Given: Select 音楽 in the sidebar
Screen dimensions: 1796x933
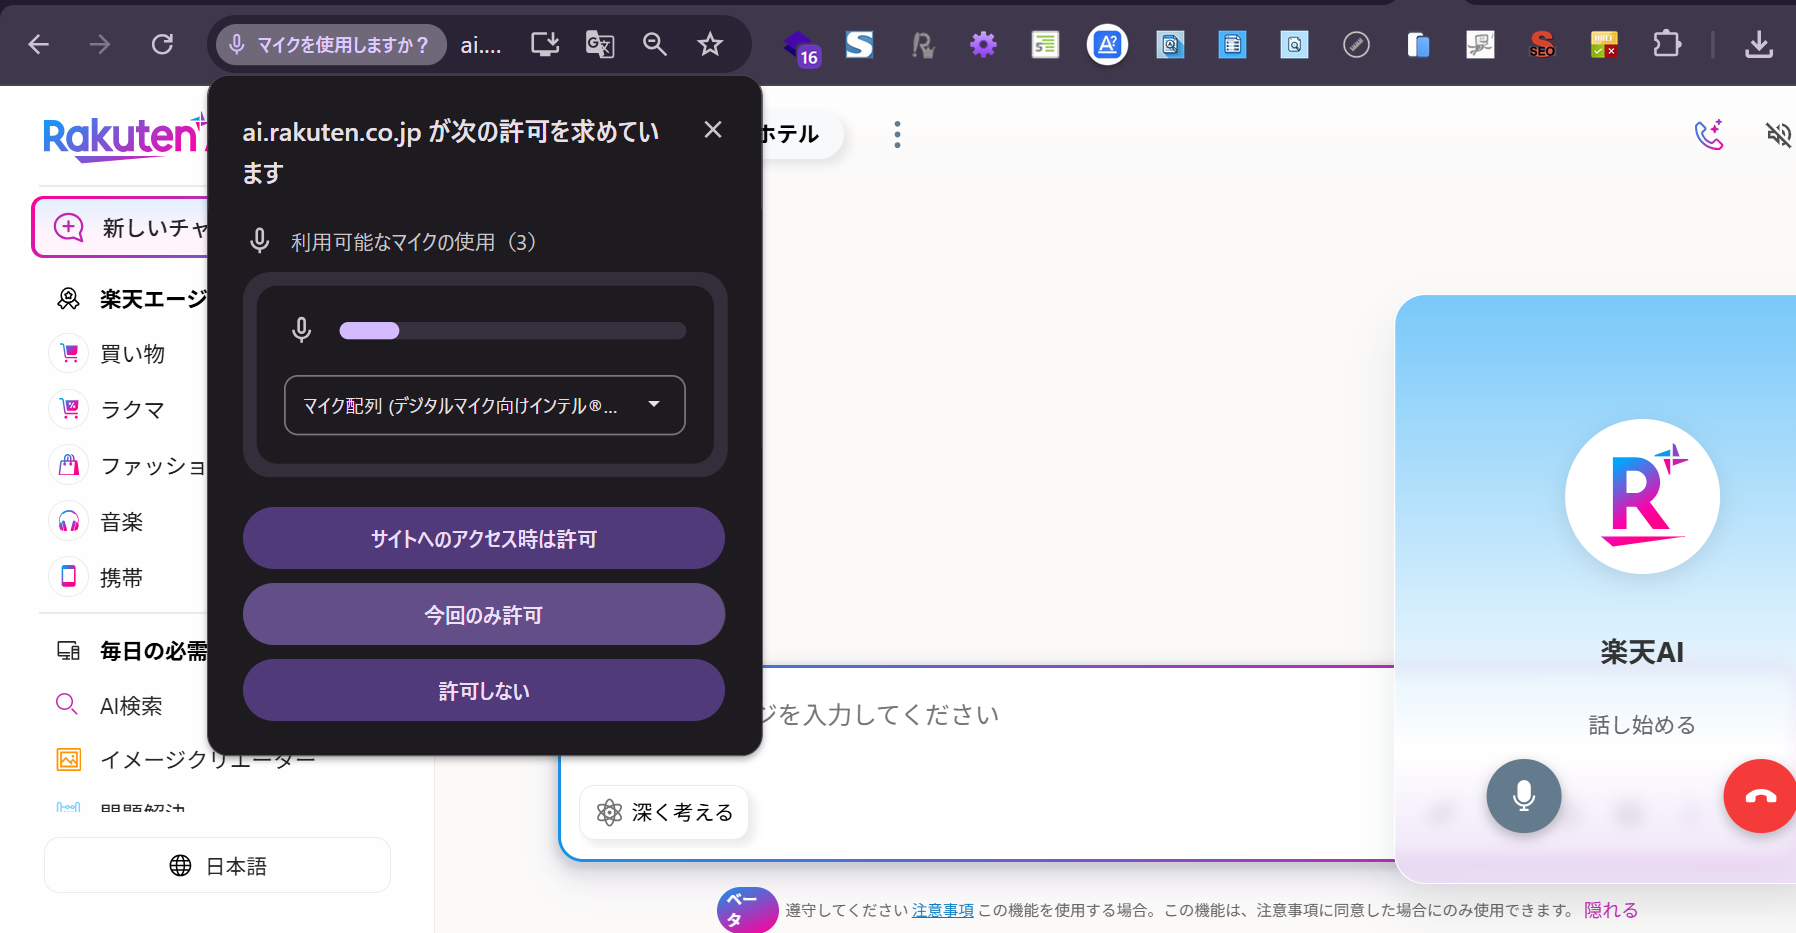Looking at the screenshot, I should (x=97, y=522).
